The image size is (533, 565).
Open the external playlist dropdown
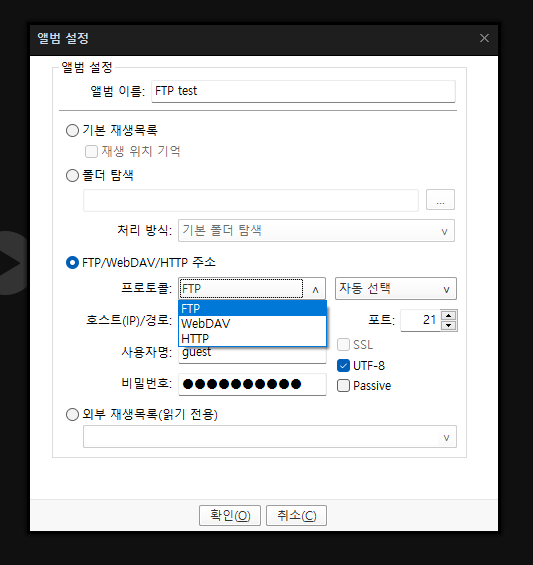point(270,437)
